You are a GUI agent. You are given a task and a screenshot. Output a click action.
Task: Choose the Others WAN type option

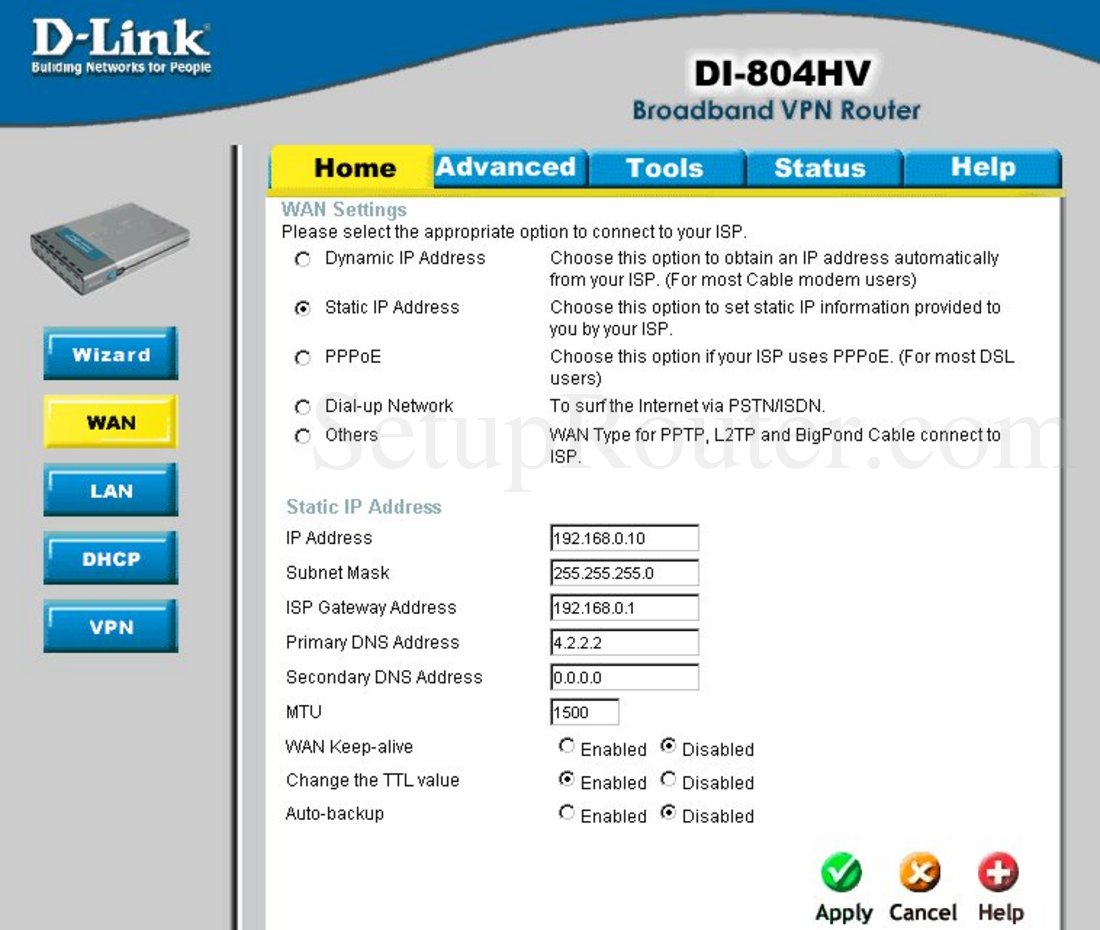coord(302,436)
